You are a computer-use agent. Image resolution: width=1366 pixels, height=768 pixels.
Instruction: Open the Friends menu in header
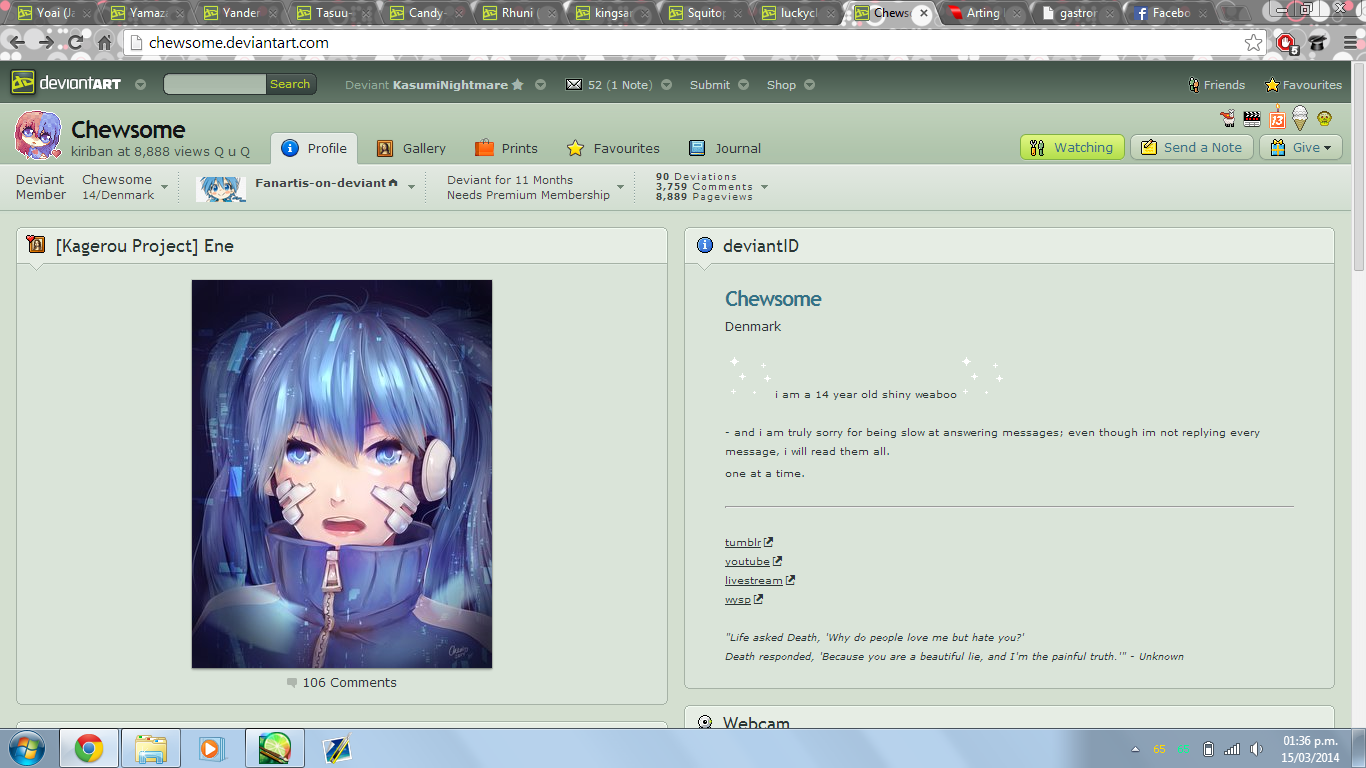pyautogui.click(x=1216, y=85)
